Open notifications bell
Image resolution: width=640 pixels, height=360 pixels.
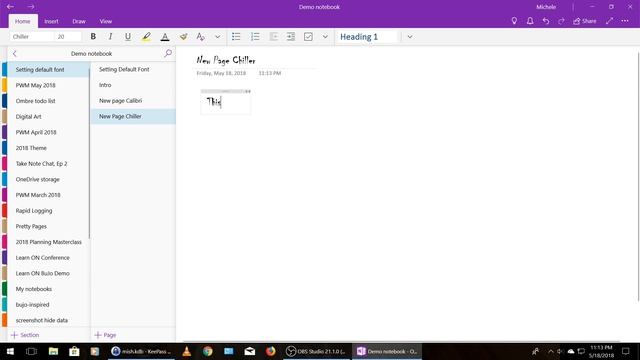coord(530,21)
